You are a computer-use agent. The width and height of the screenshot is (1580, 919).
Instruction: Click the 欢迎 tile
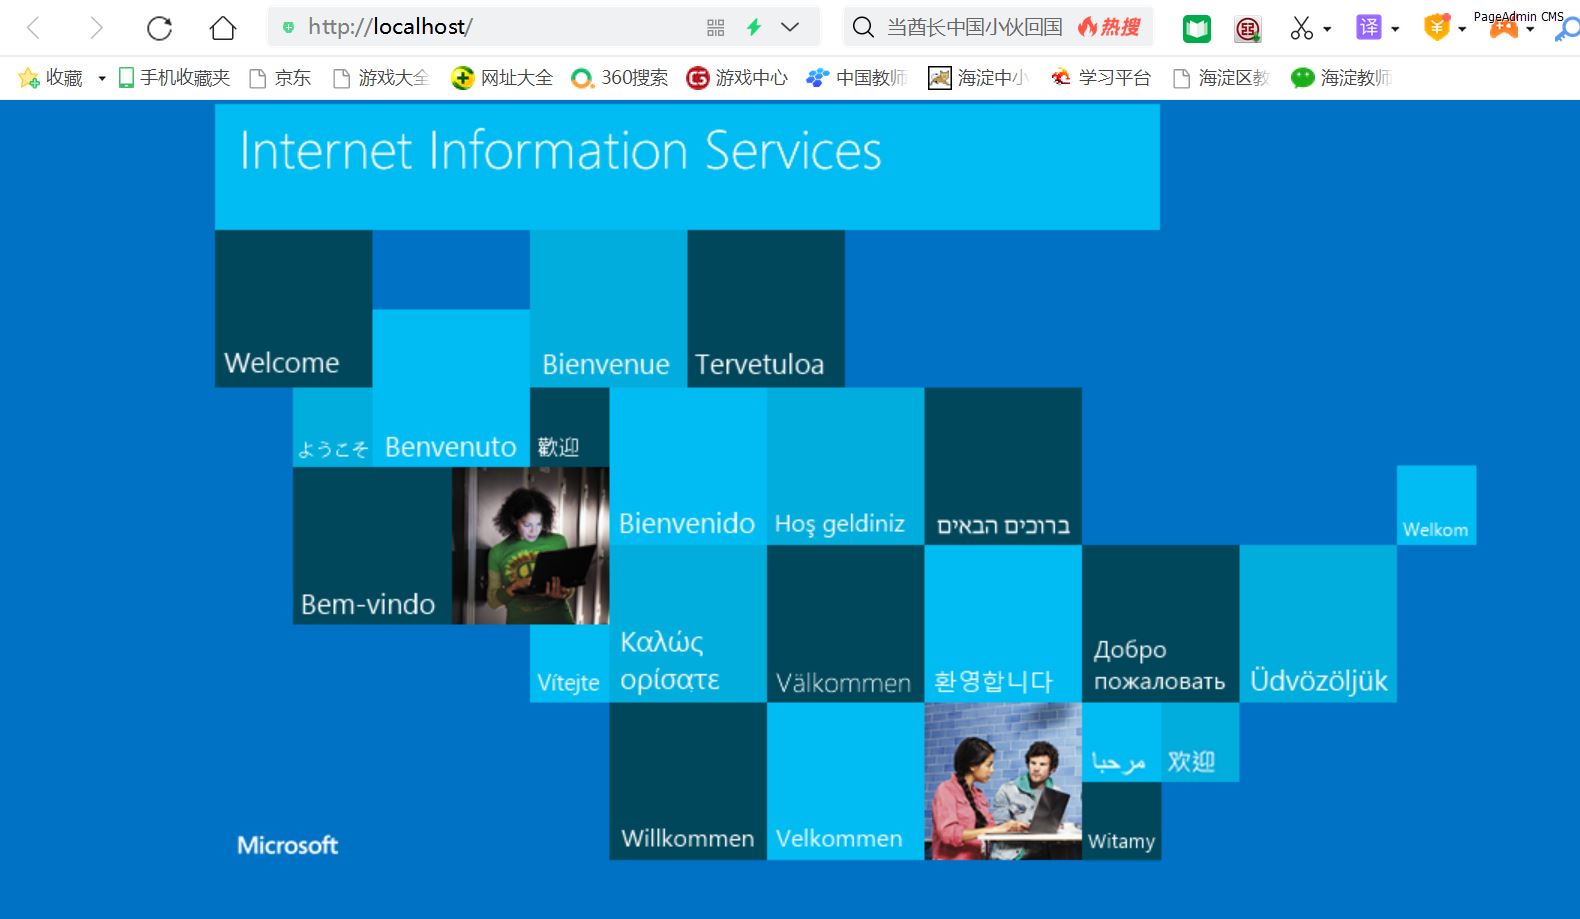pyautogui.click(x=1200, y=742)
